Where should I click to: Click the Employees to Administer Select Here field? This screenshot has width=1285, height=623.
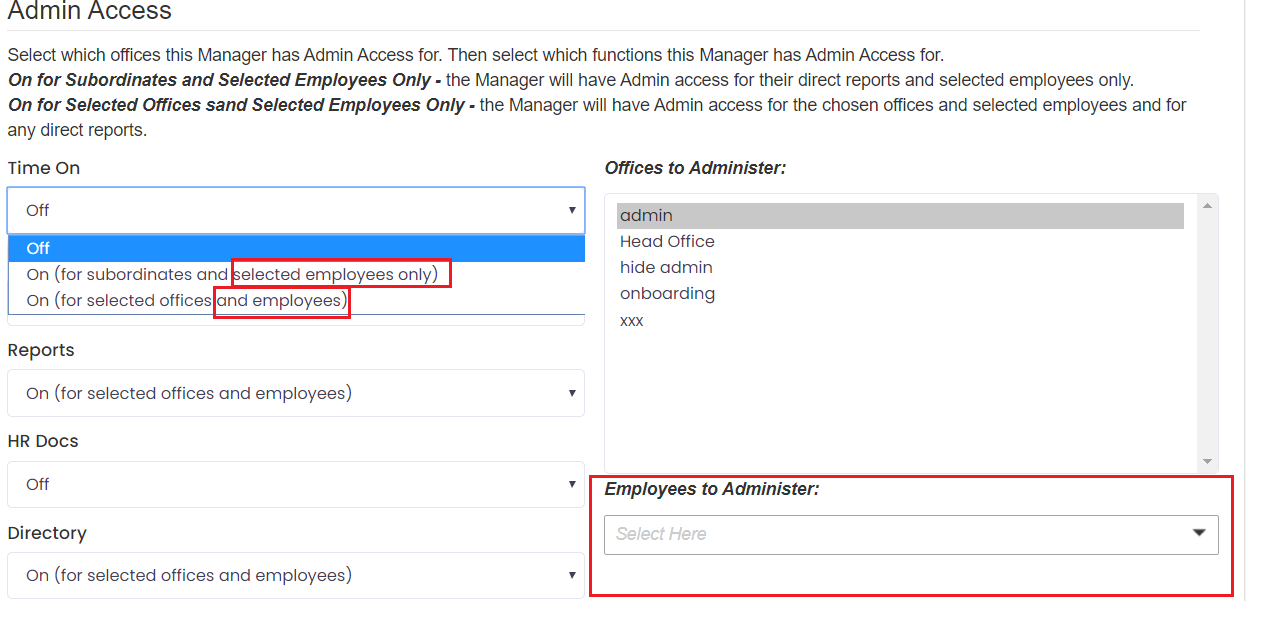click(x=890, y=534)
